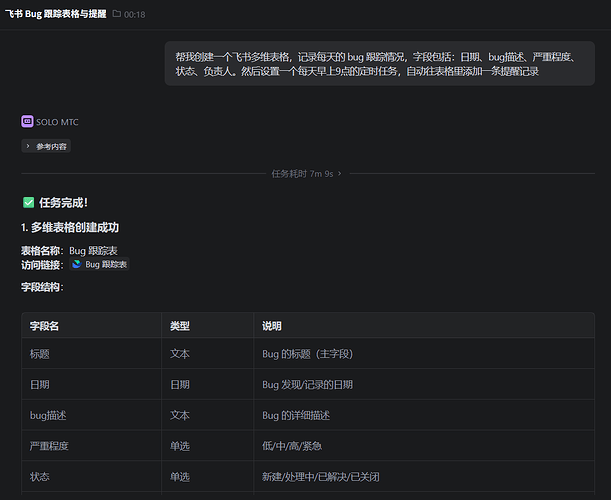Click the 任务完成! heading
611x500 pixels.
(64, 203)
